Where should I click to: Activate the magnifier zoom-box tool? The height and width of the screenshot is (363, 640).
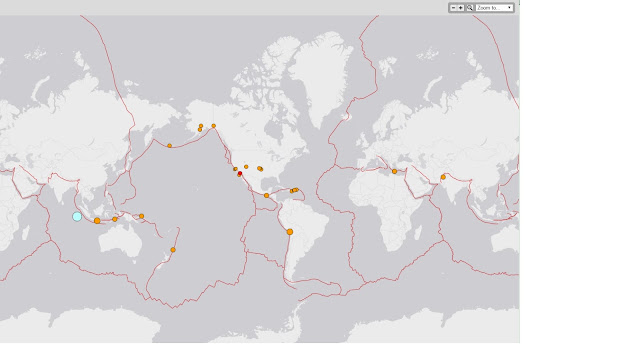(x=469, y=8)
